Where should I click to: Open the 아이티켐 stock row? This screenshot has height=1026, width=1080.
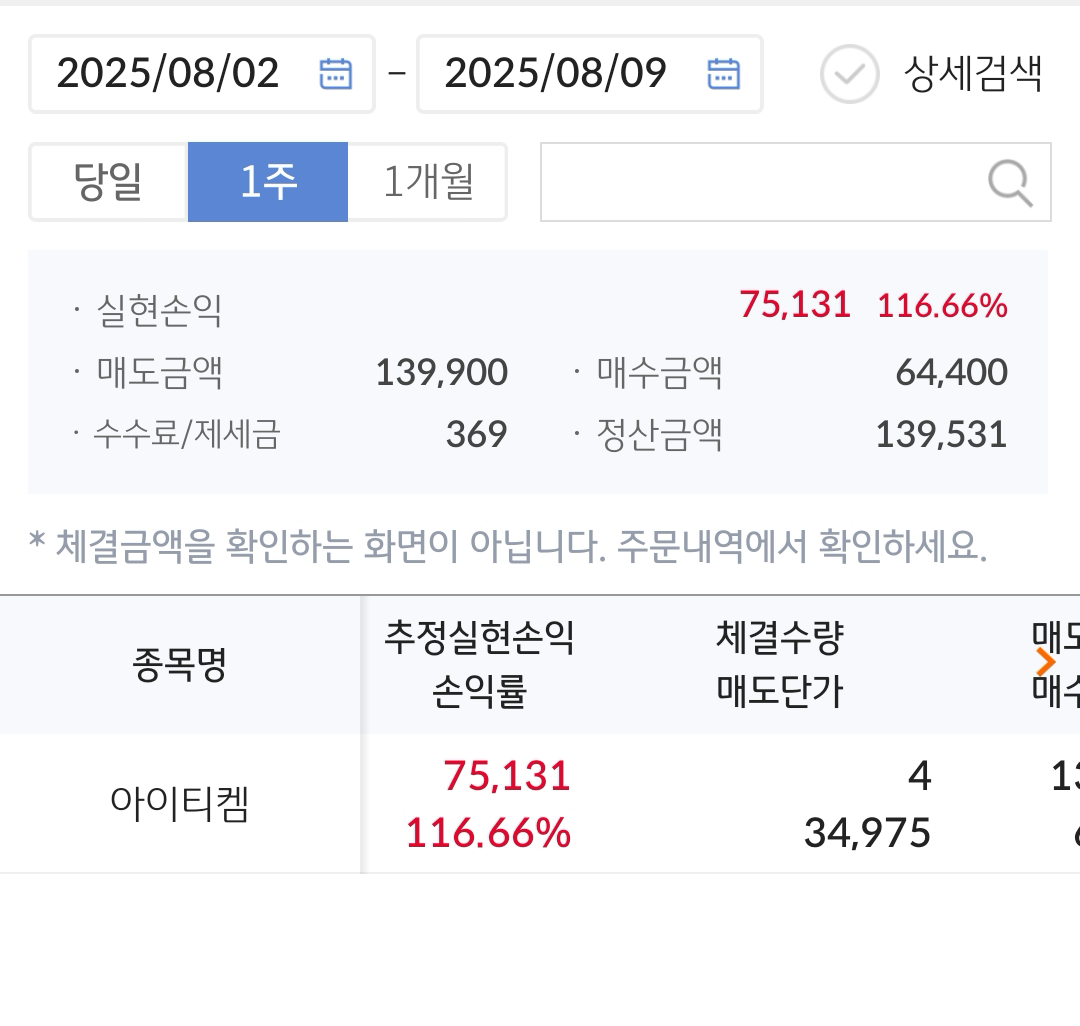(540, 804)
